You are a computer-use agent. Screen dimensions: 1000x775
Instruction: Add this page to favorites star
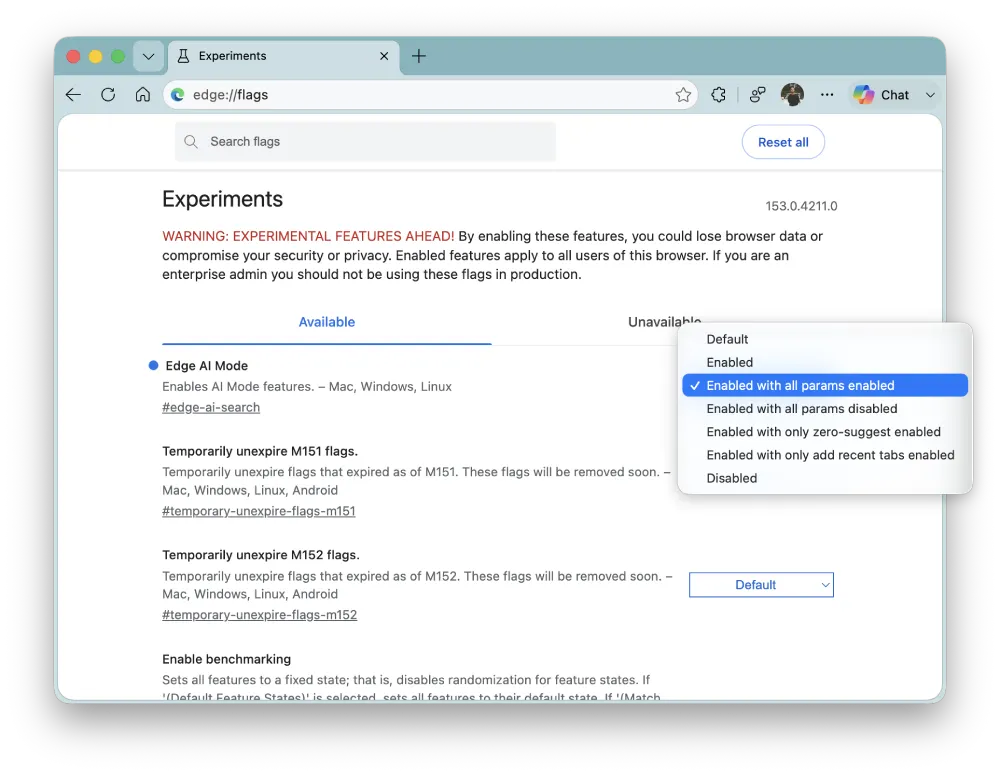pos(683,95)
